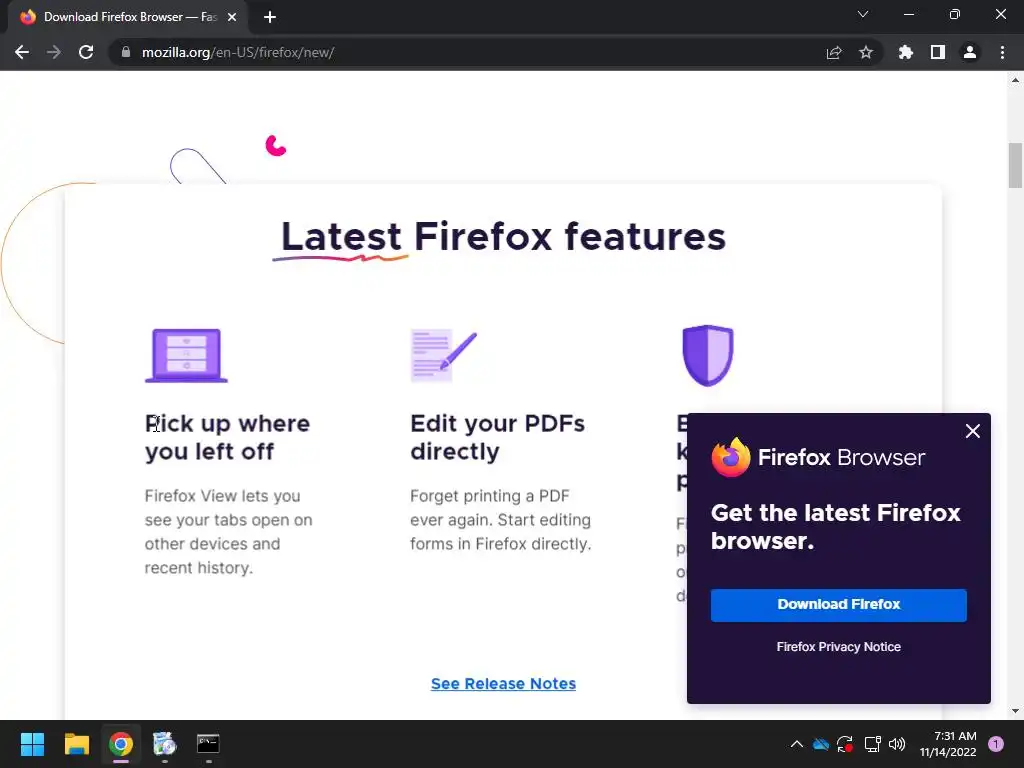
Task: Open the notification badge in taskbar
Action: pos(996,744)
